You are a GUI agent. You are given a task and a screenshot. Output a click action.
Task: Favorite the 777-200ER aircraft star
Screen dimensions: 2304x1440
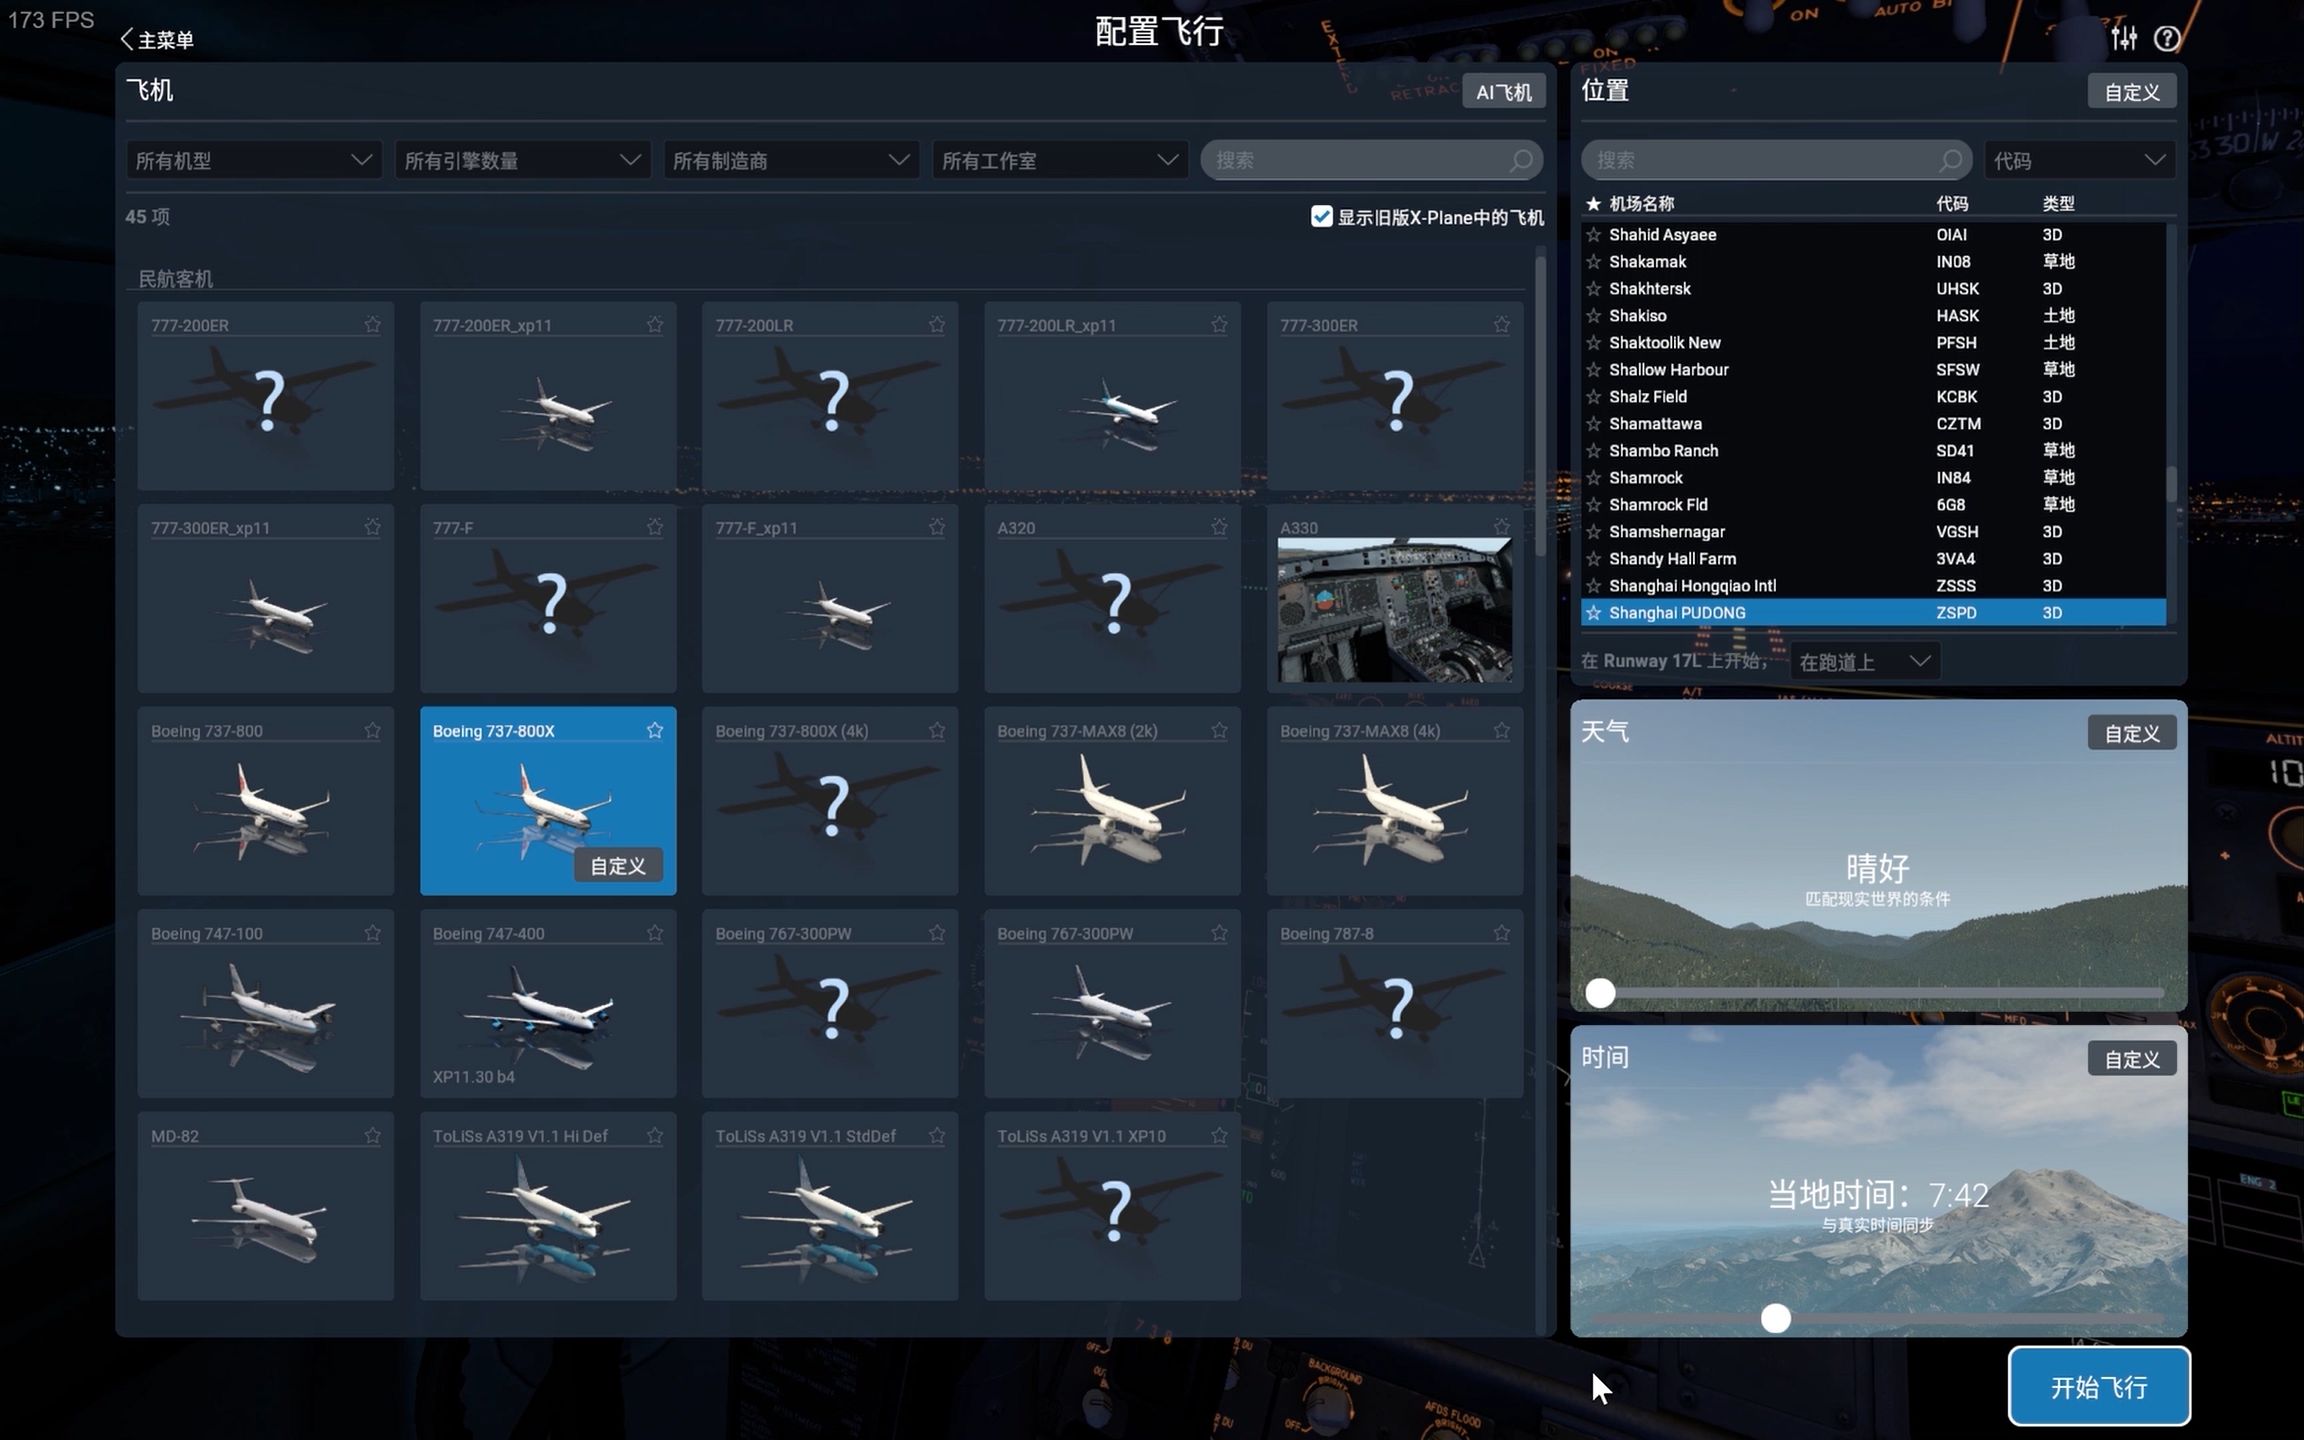coord(372,324)
